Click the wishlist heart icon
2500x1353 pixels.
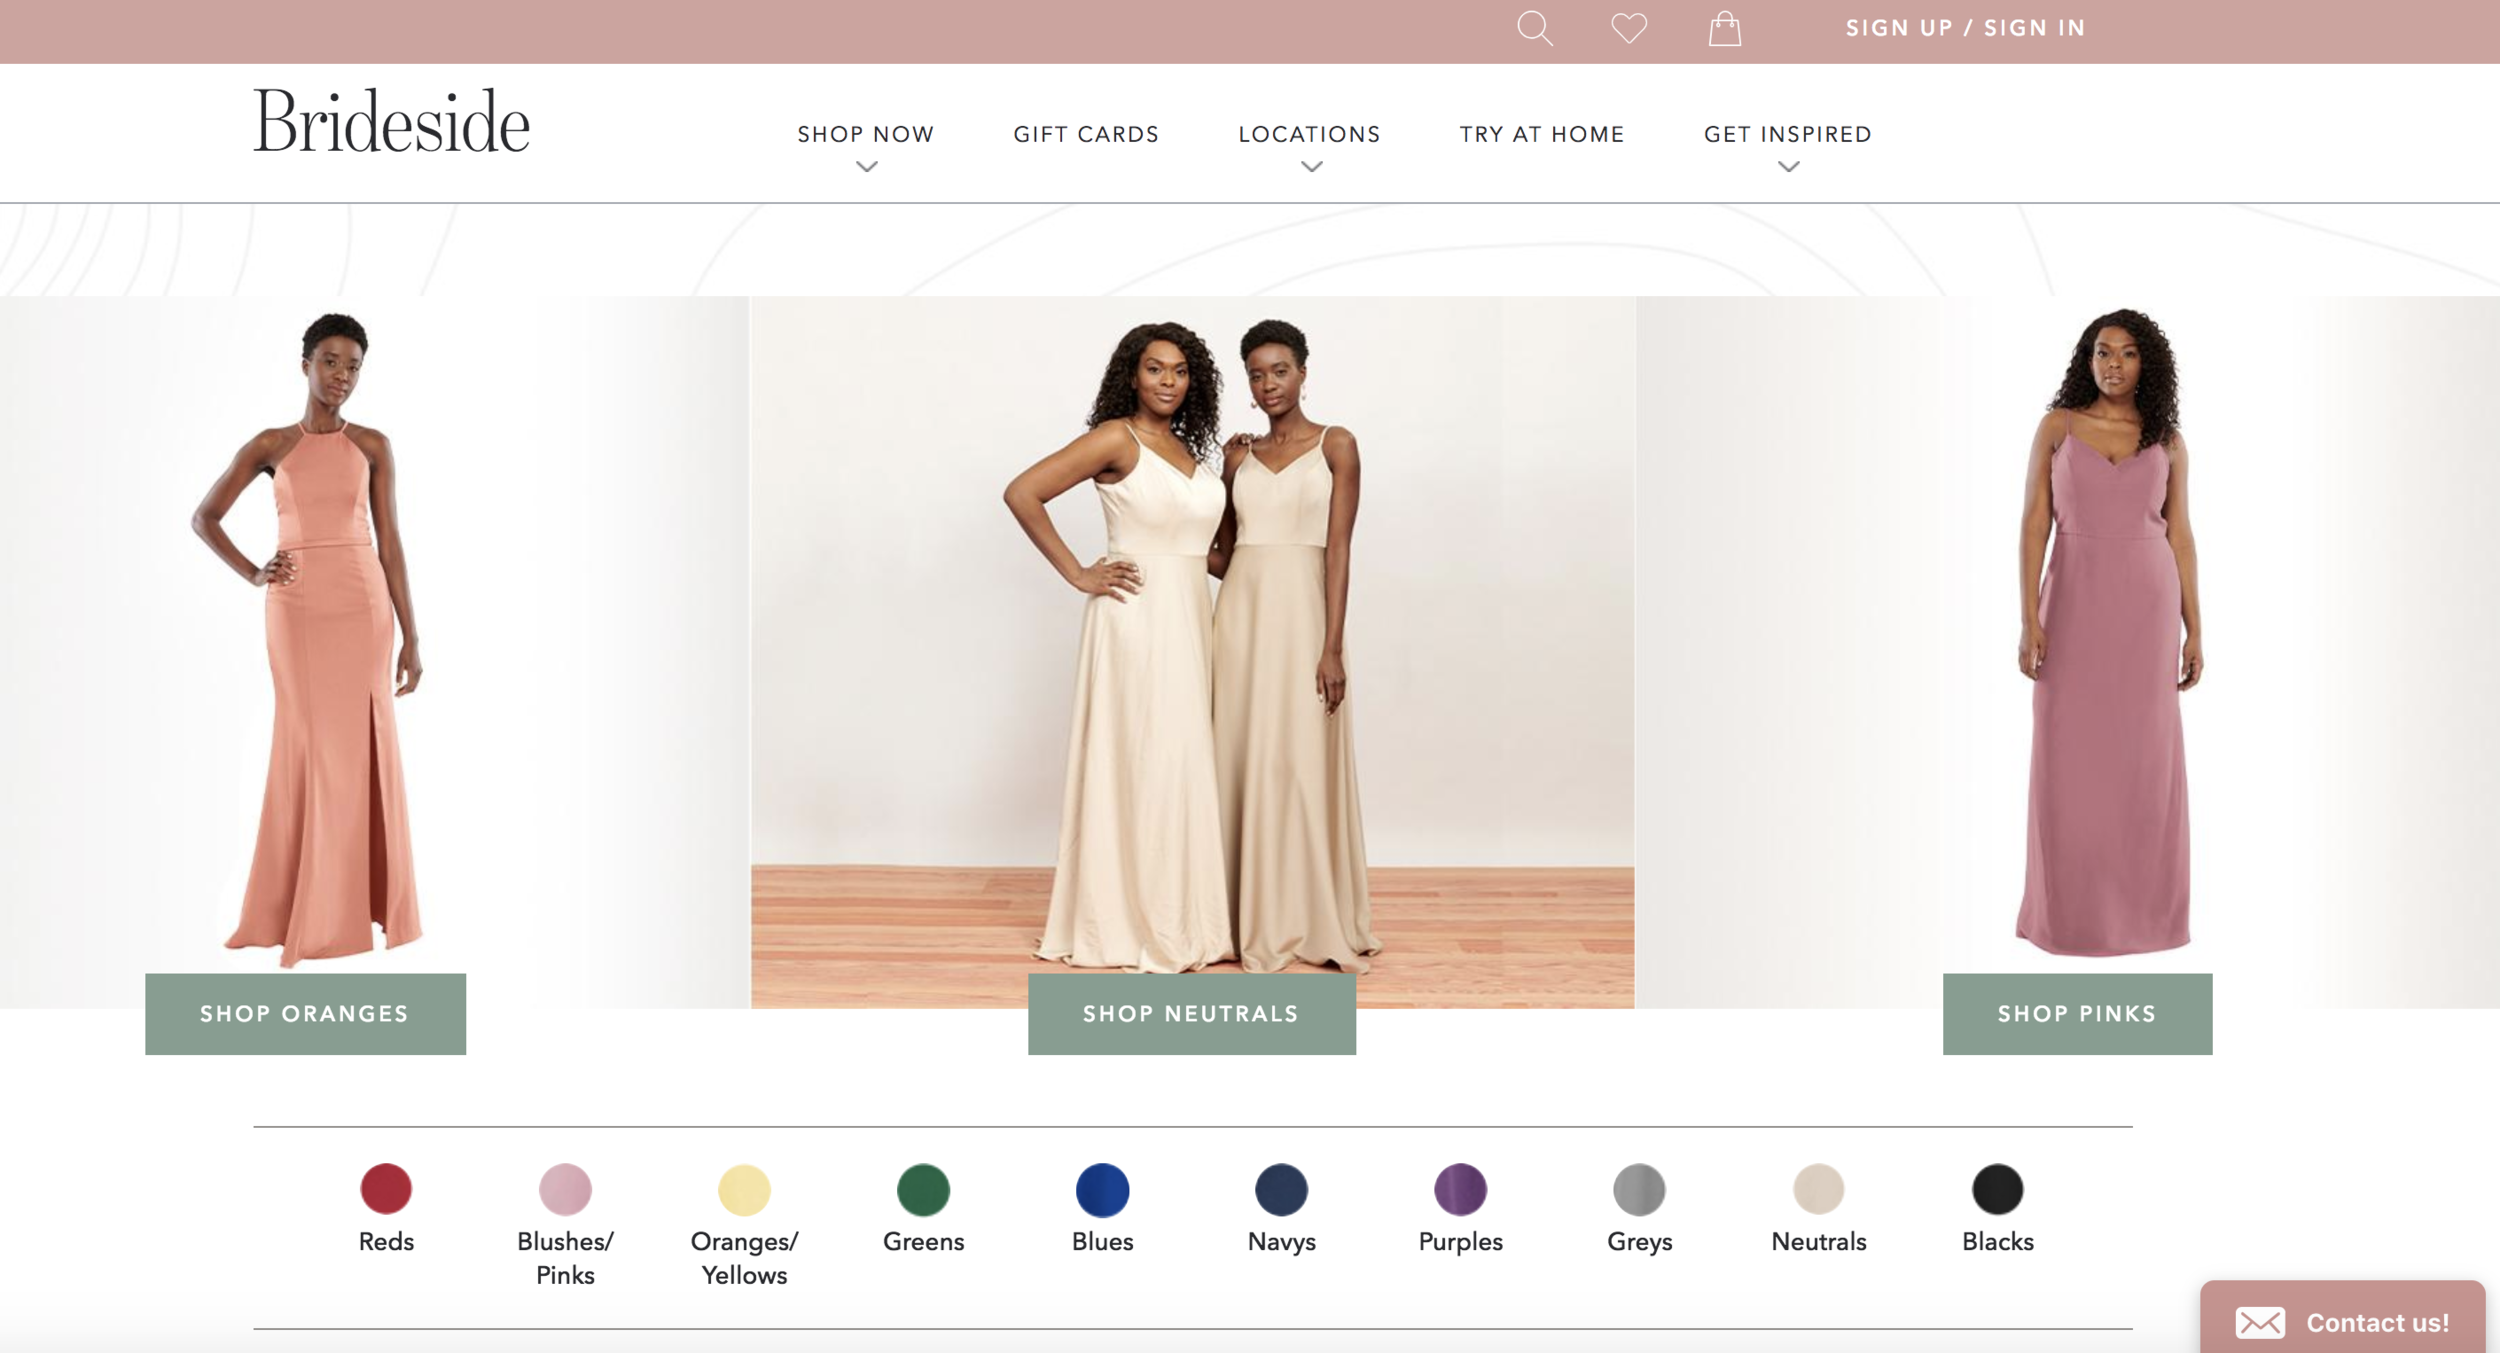1628,29
